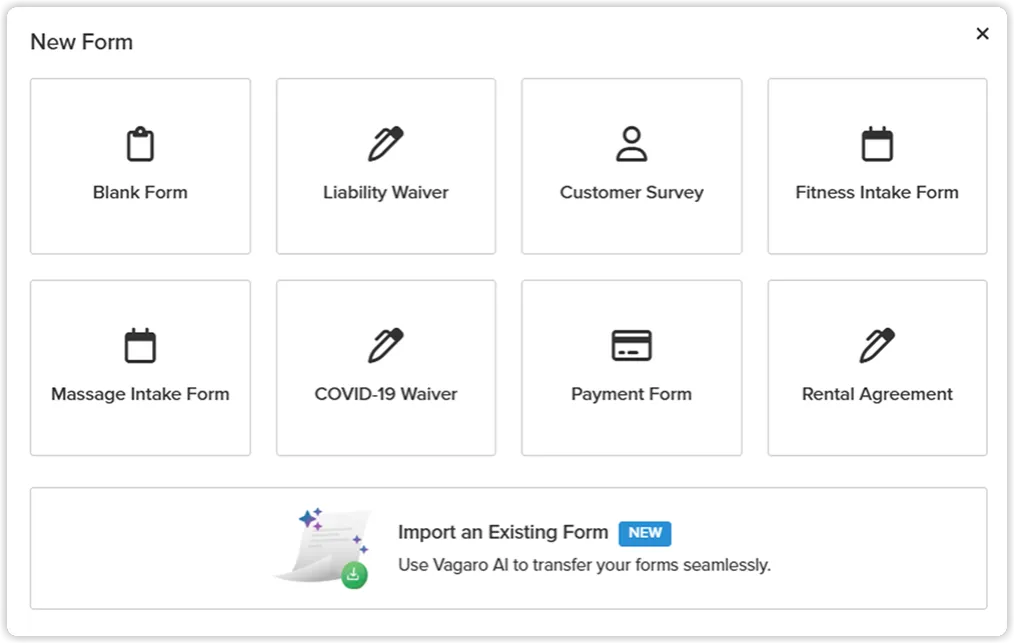This screenshot has width=1015, height=644.
Task: Click Import an Existing Form heading
Action: [502, 532]
